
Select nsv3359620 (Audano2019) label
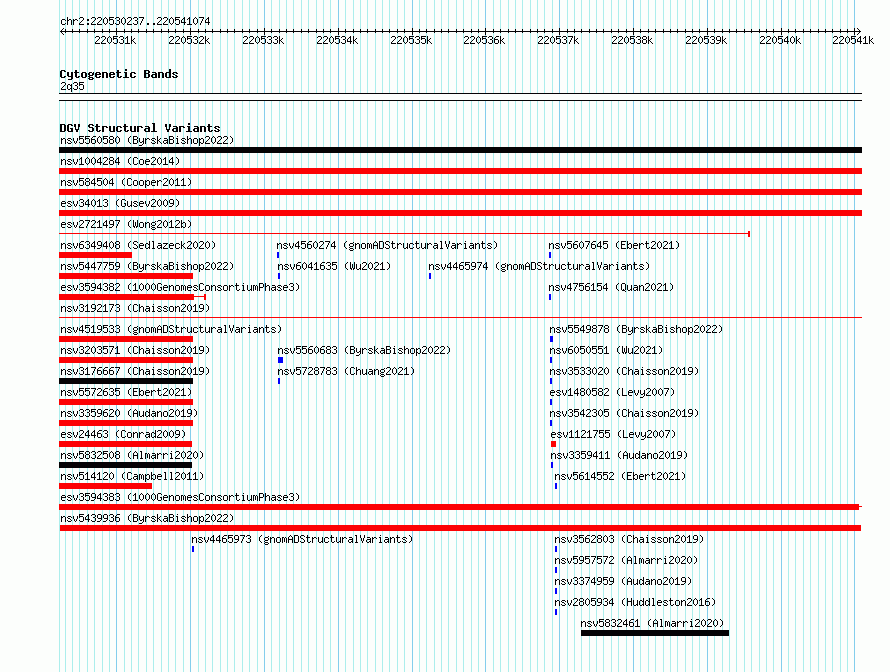pyautogui.click(x=129, y=413)
